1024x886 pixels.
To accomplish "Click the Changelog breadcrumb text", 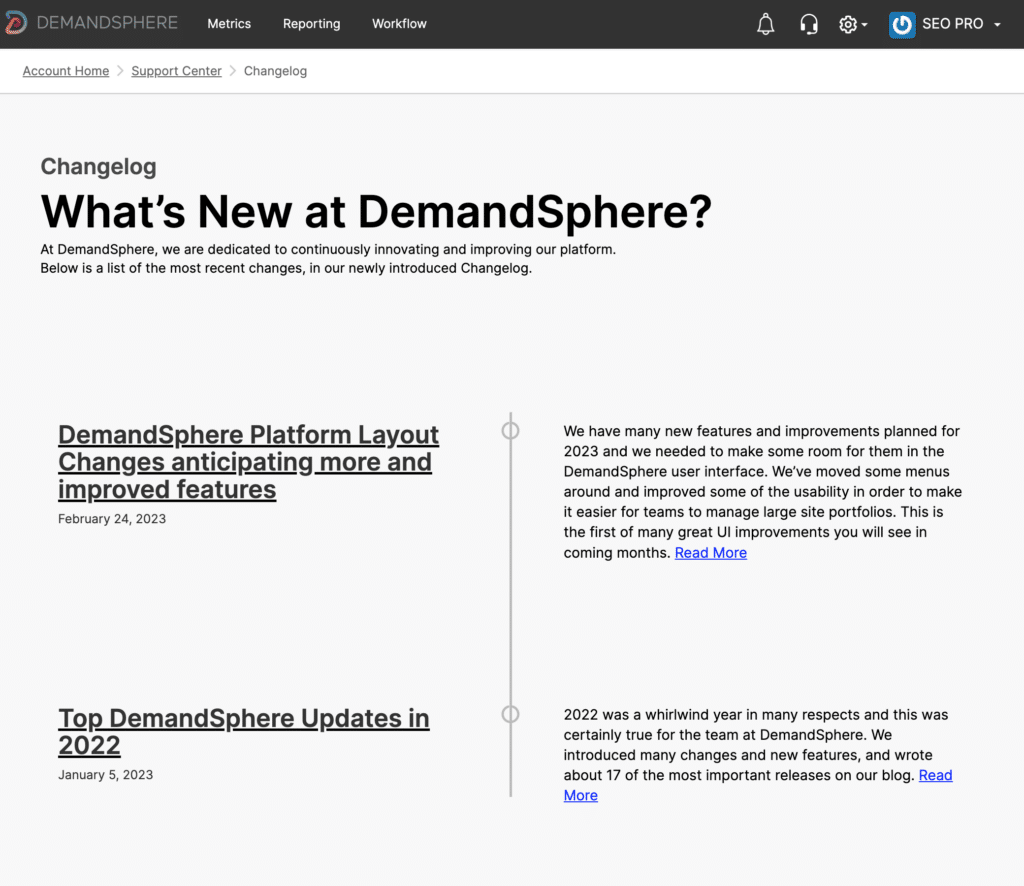I will (x=275, y=71).
